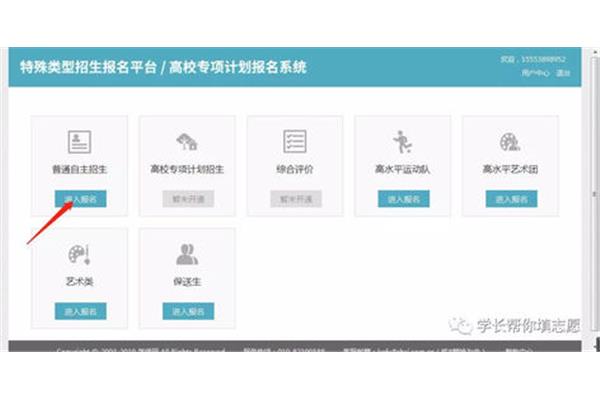600x400 pixels.
Task: Click the 普通自主招生 ID card icon
Action: coord(79,142)
